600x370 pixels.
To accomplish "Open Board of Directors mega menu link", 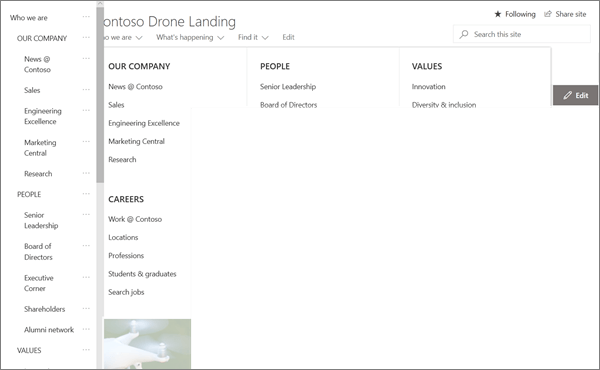I will (289, 105).
